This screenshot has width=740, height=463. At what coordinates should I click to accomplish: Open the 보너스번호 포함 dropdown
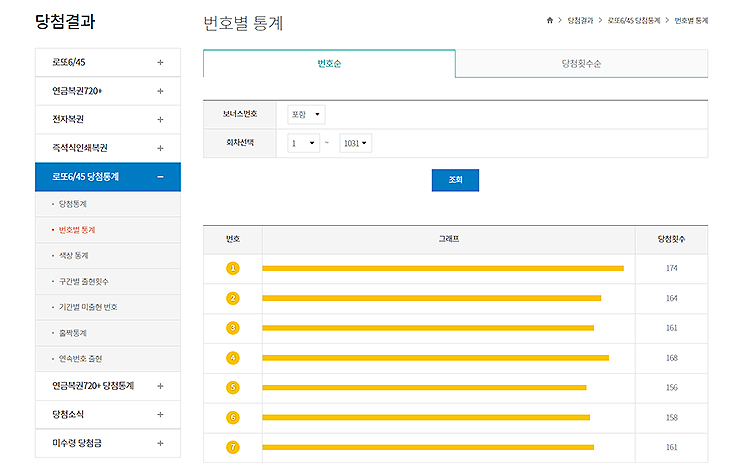pyautogui.click(x=306, y=114)
